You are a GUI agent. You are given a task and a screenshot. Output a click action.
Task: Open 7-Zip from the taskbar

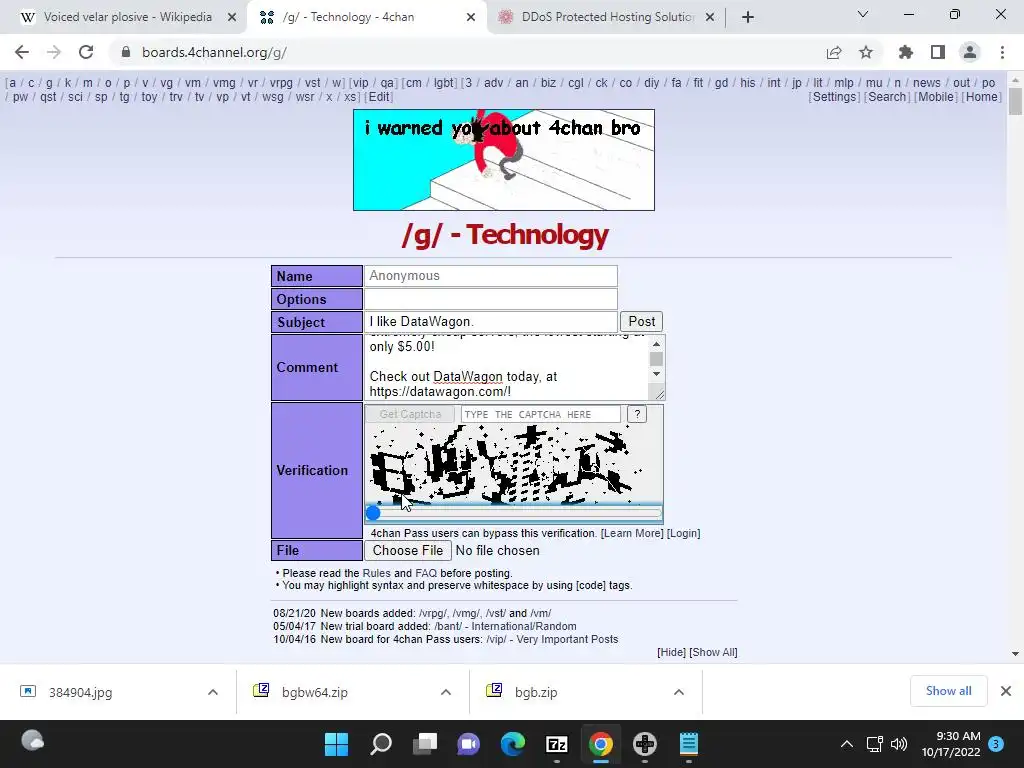(557, 744)
